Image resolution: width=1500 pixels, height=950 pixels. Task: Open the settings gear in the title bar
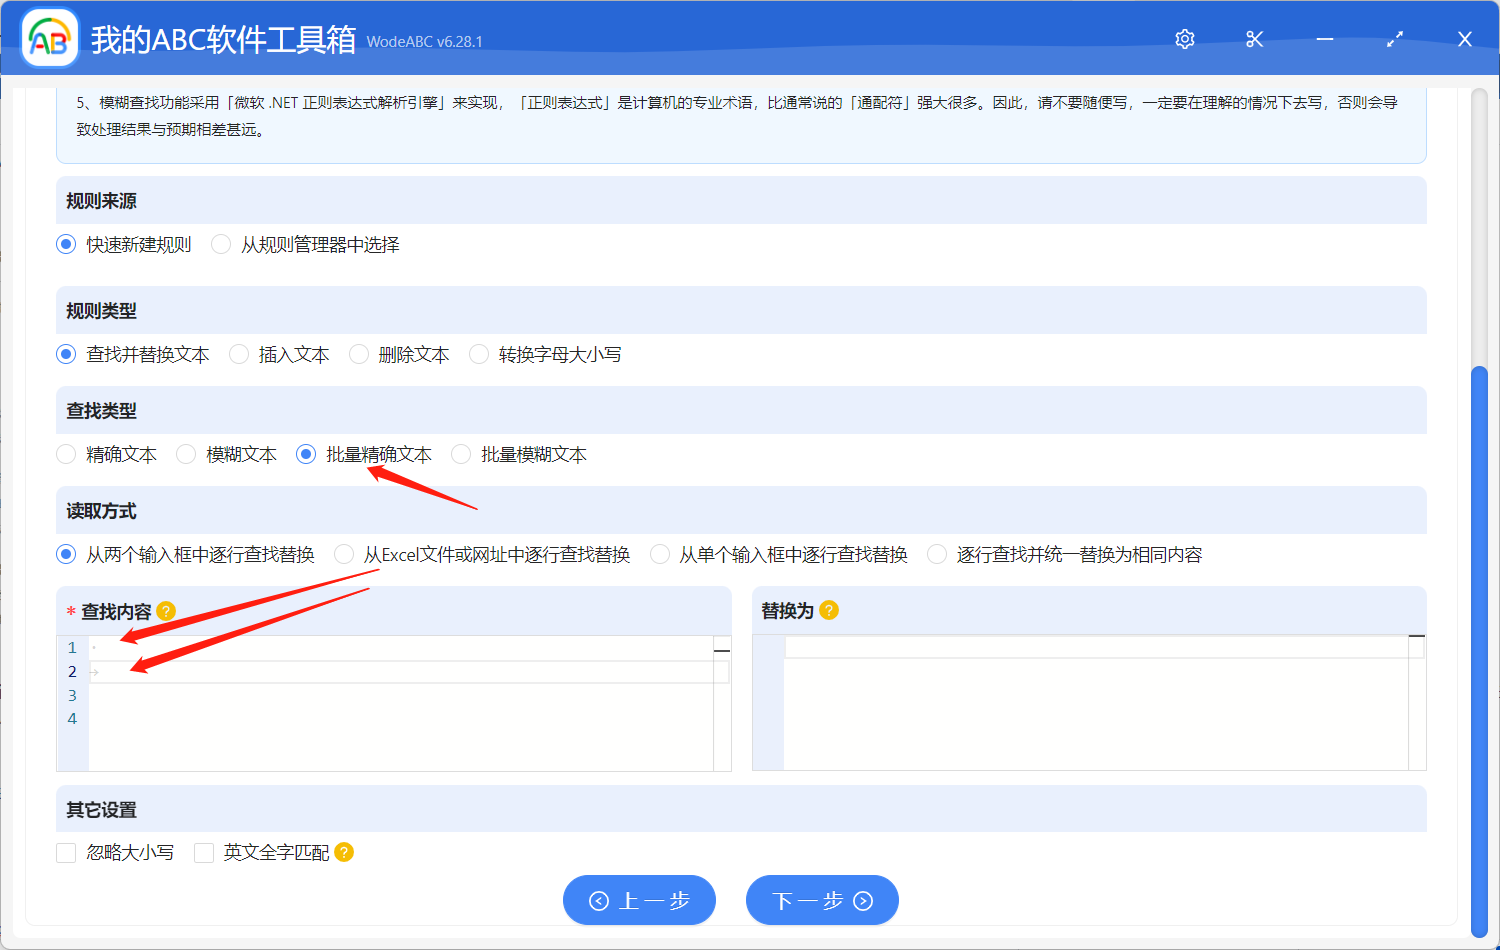(x=1184, y=39)
